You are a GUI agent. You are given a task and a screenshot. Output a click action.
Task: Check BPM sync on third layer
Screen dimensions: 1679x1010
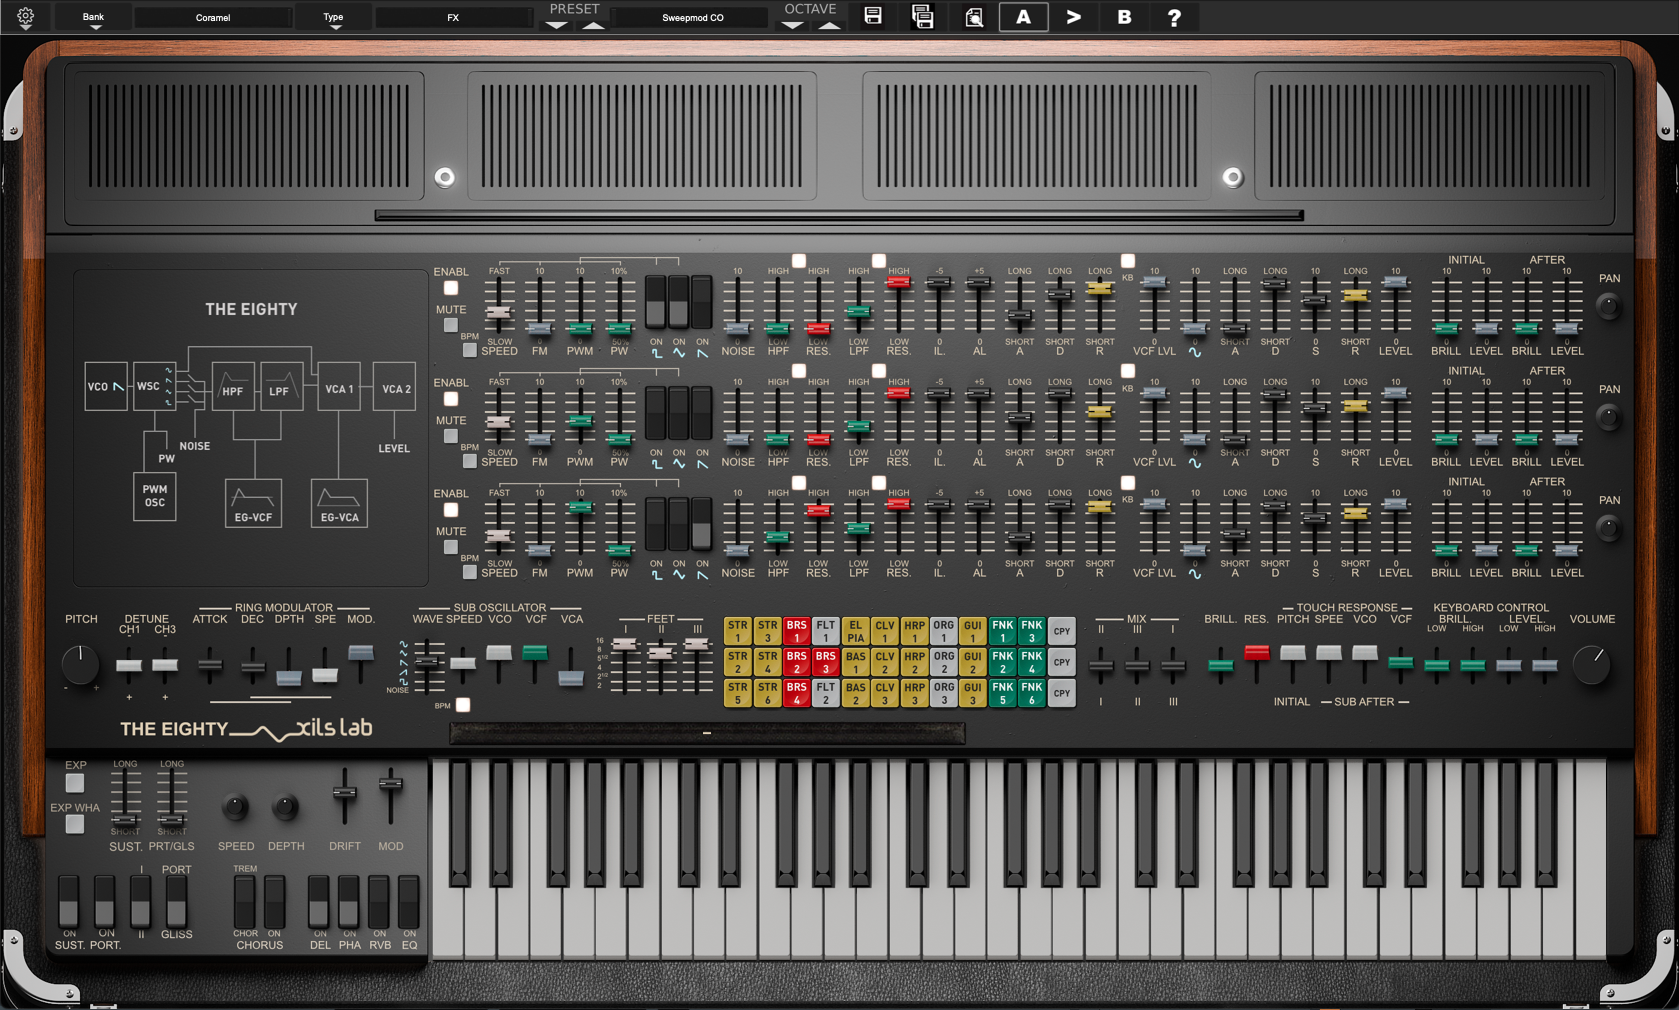[469, 573]
